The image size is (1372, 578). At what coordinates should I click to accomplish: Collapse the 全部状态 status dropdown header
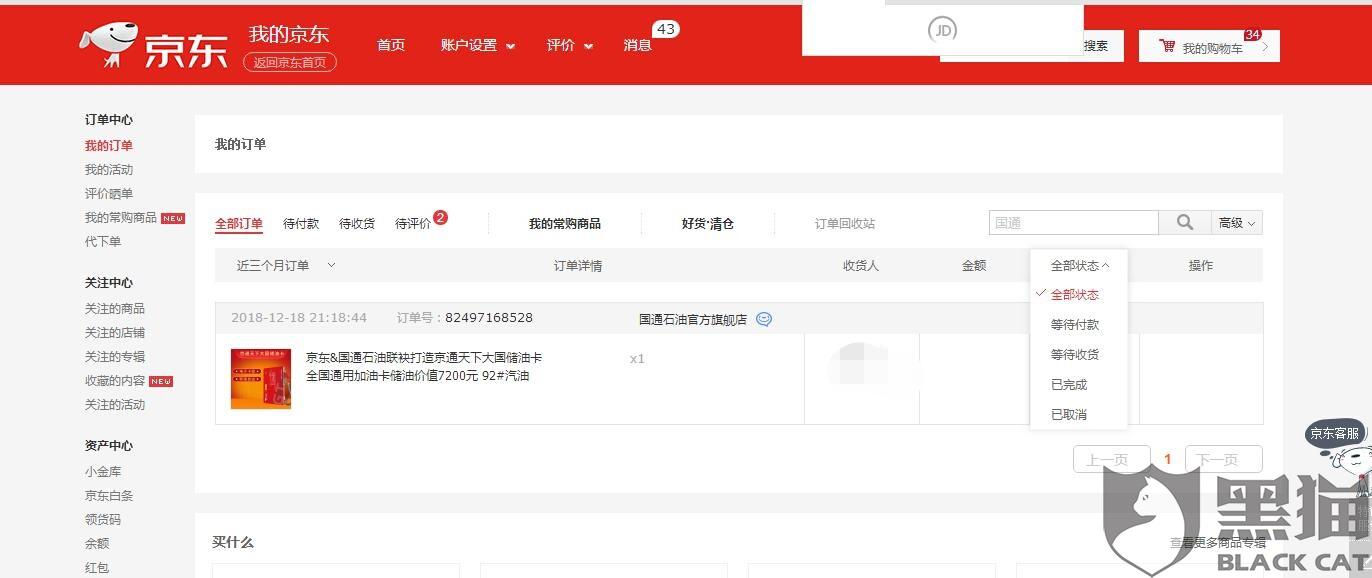(1080, 265)
